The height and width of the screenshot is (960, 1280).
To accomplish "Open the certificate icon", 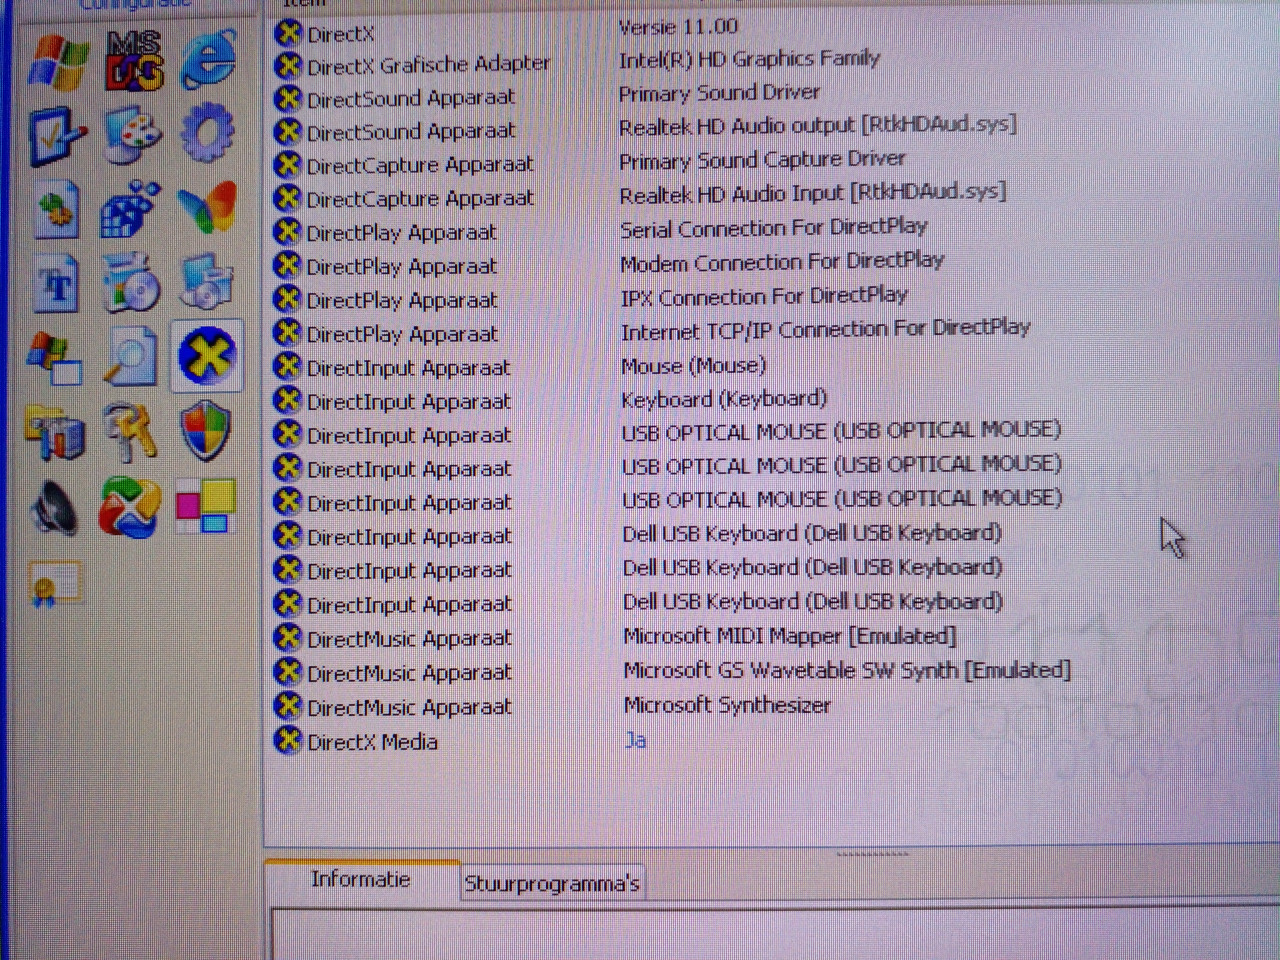I will [56, 583].
